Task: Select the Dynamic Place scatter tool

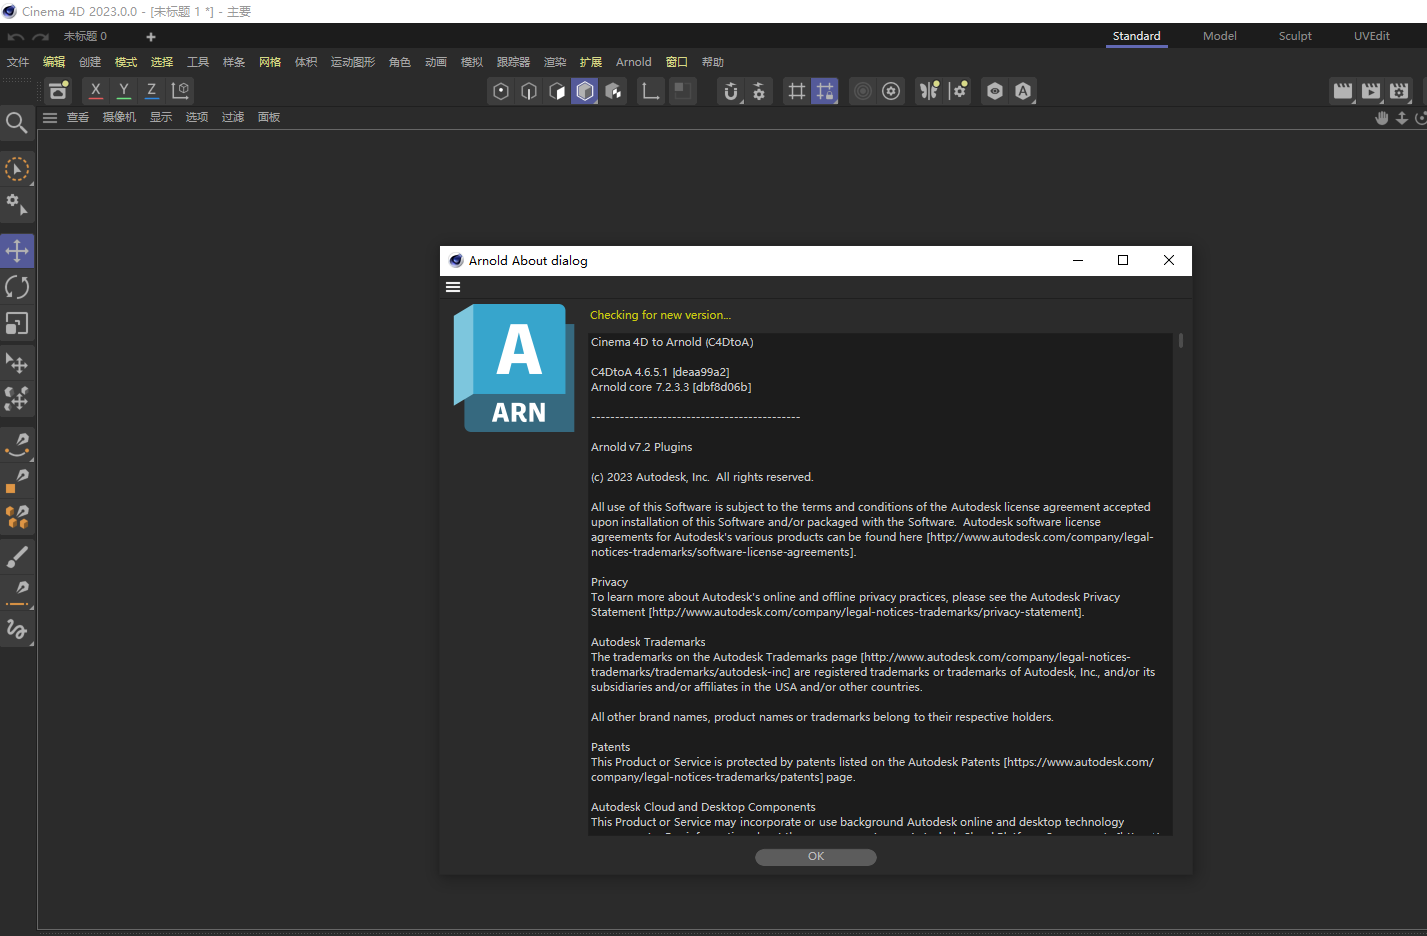Action: (x=17, y=399)
